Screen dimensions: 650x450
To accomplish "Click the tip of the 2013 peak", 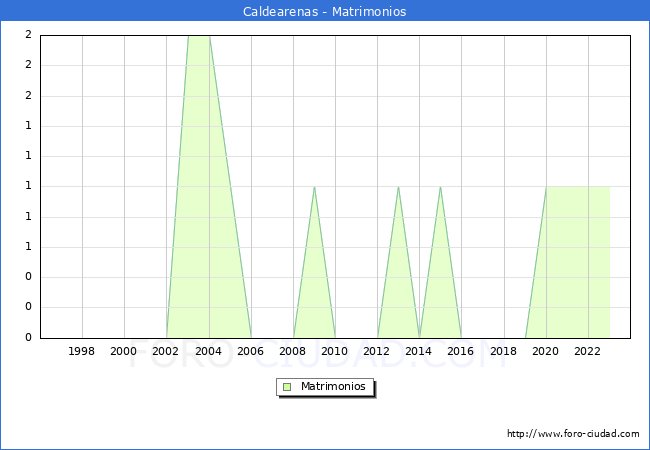I will (x=398, y=187).
